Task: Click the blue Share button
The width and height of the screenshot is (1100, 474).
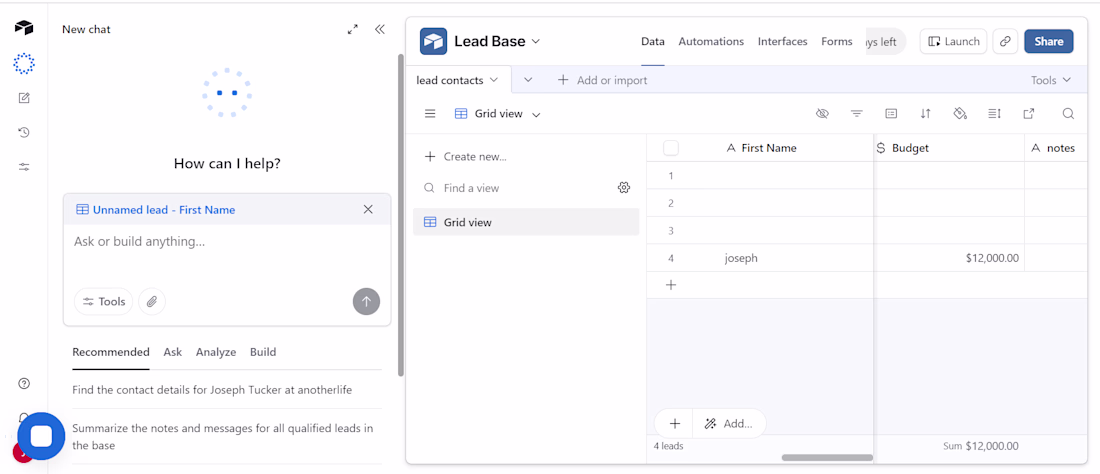Action: (x=1049, y=41)
